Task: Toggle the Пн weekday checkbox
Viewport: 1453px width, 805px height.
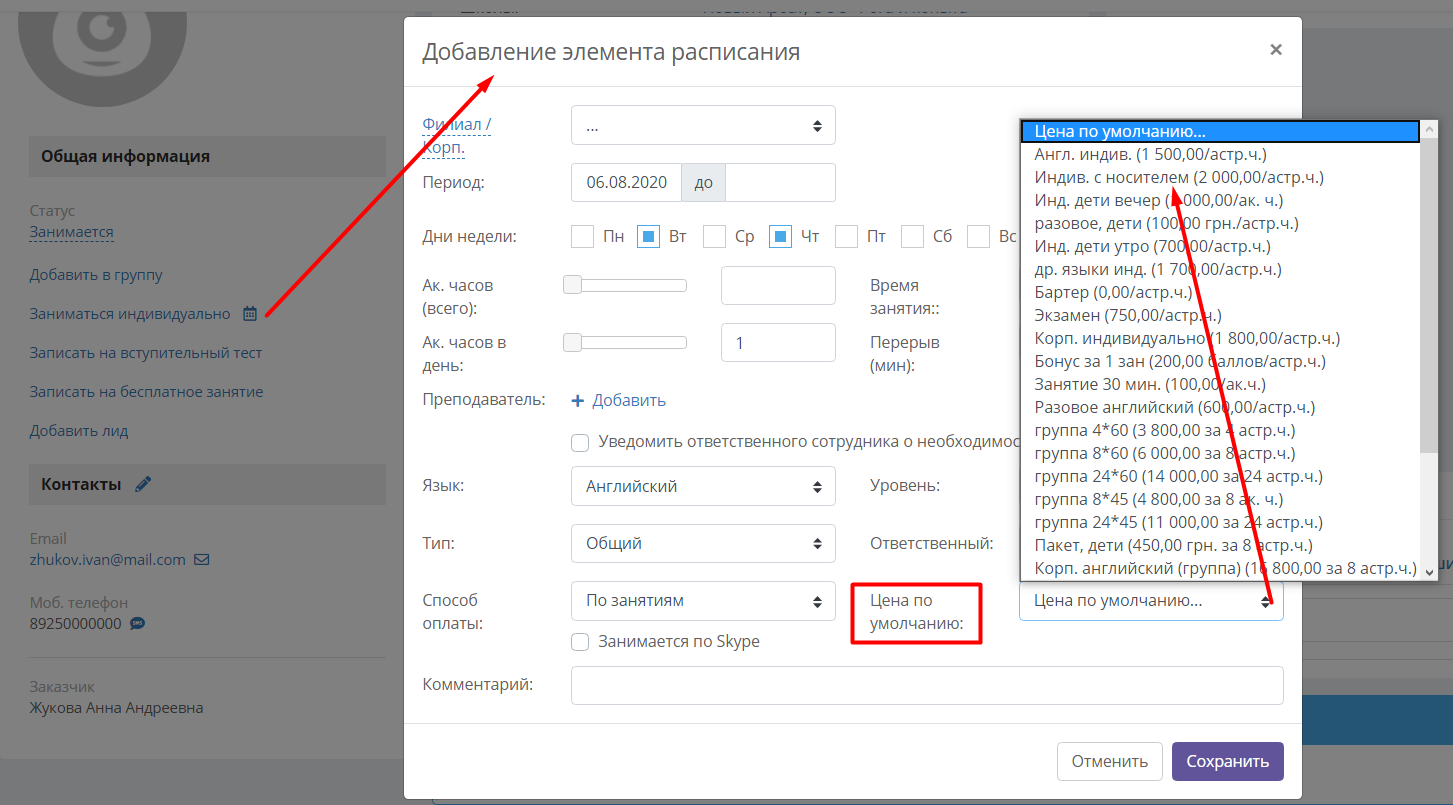Action: coord(582,237)
